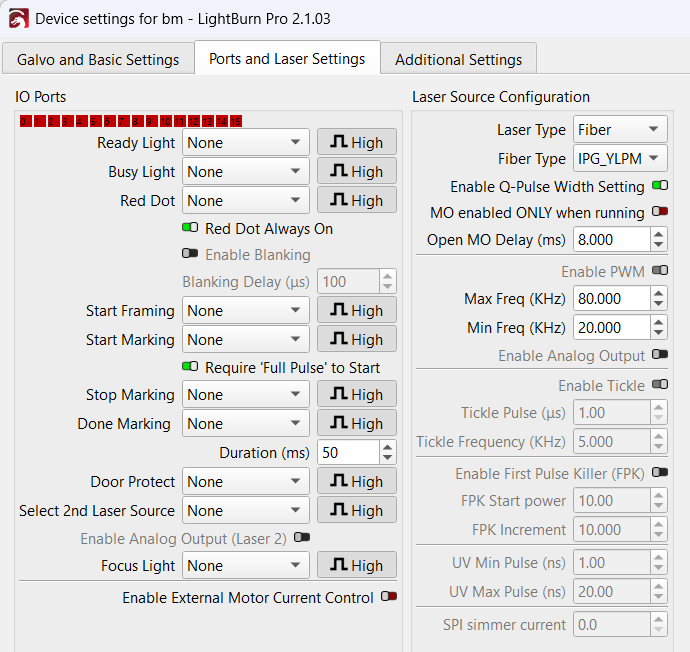
Task: Click Duration (ms) value field
Action: click(x=348, y=452)
